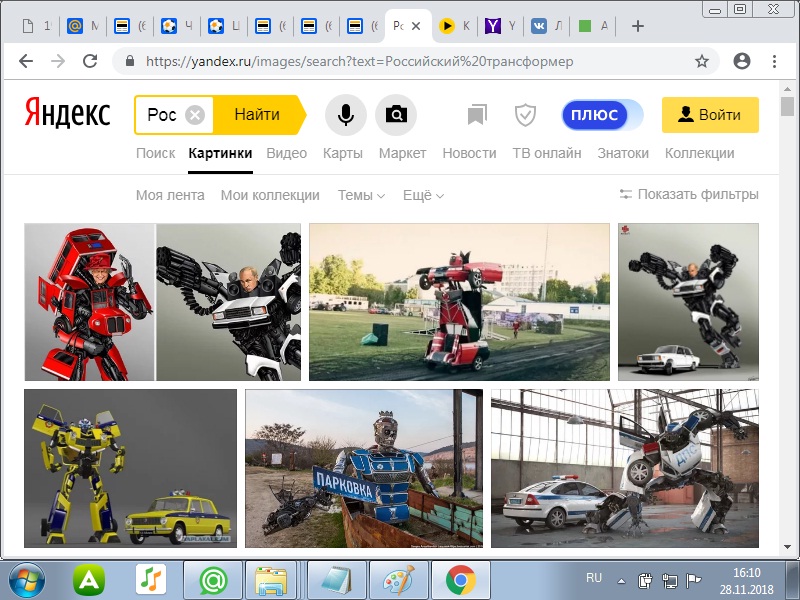This screenshot has height=600, width=800.
Task: Open Windows Explorer folder in taskbar
Action: coord(271,580)
